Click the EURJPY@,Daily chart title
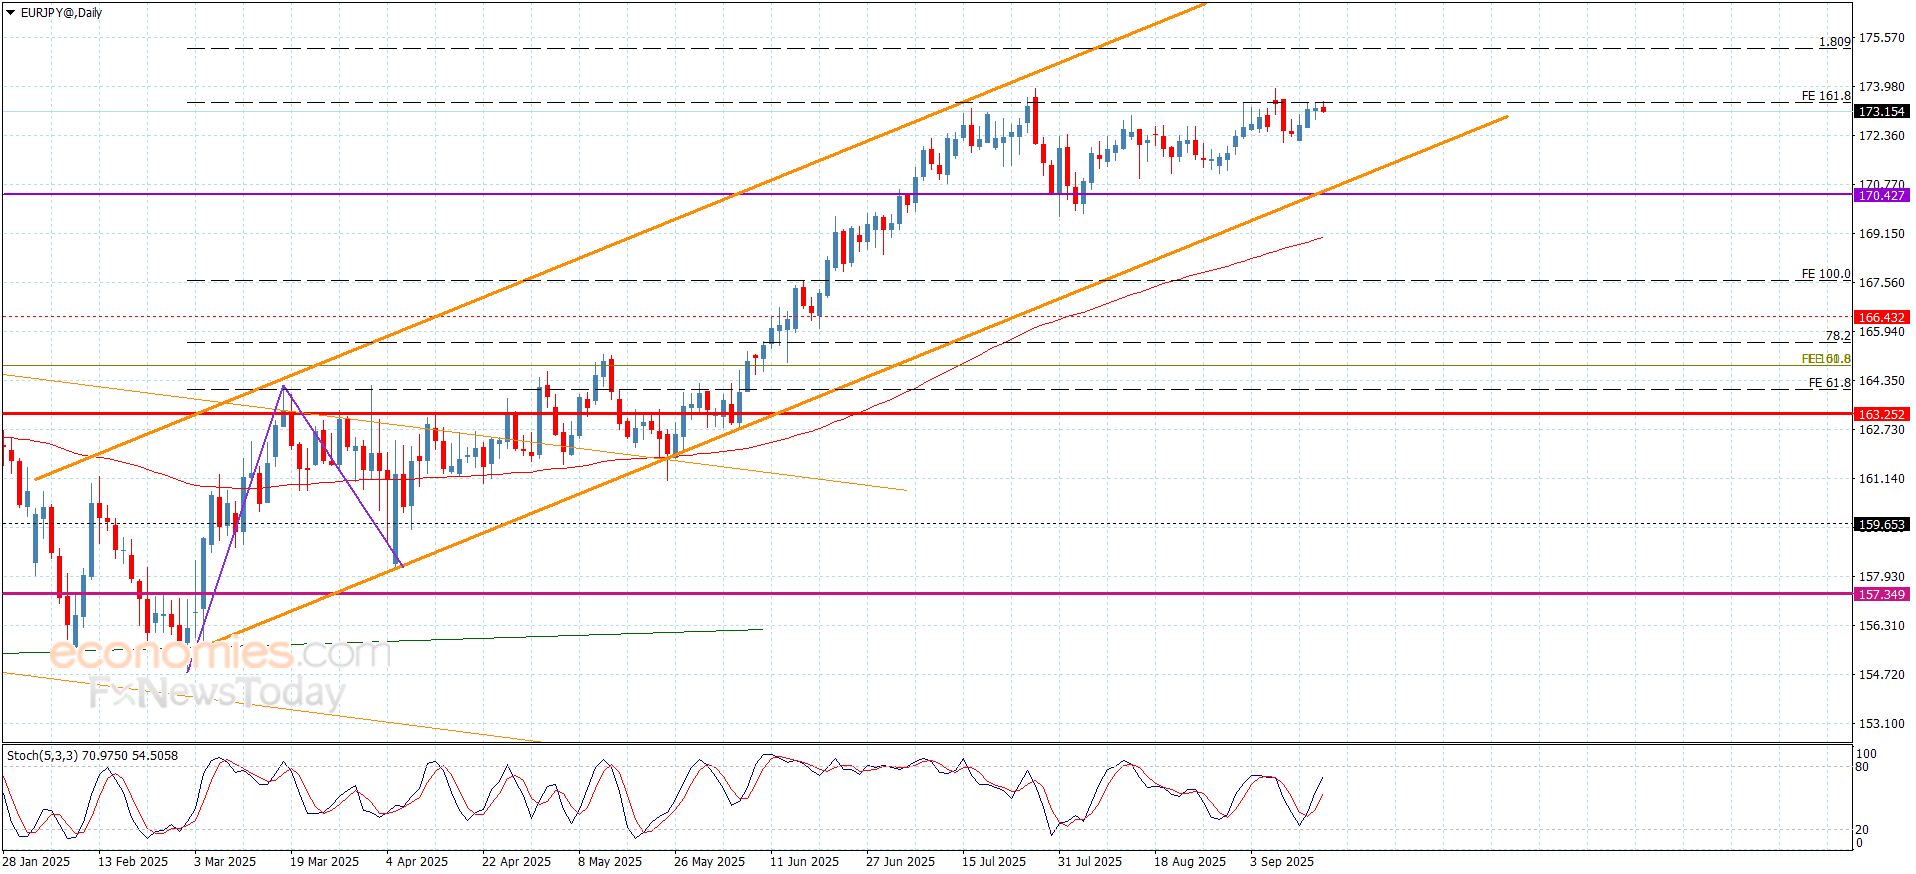Viewport: 1916px width, 874px height. 61,13
